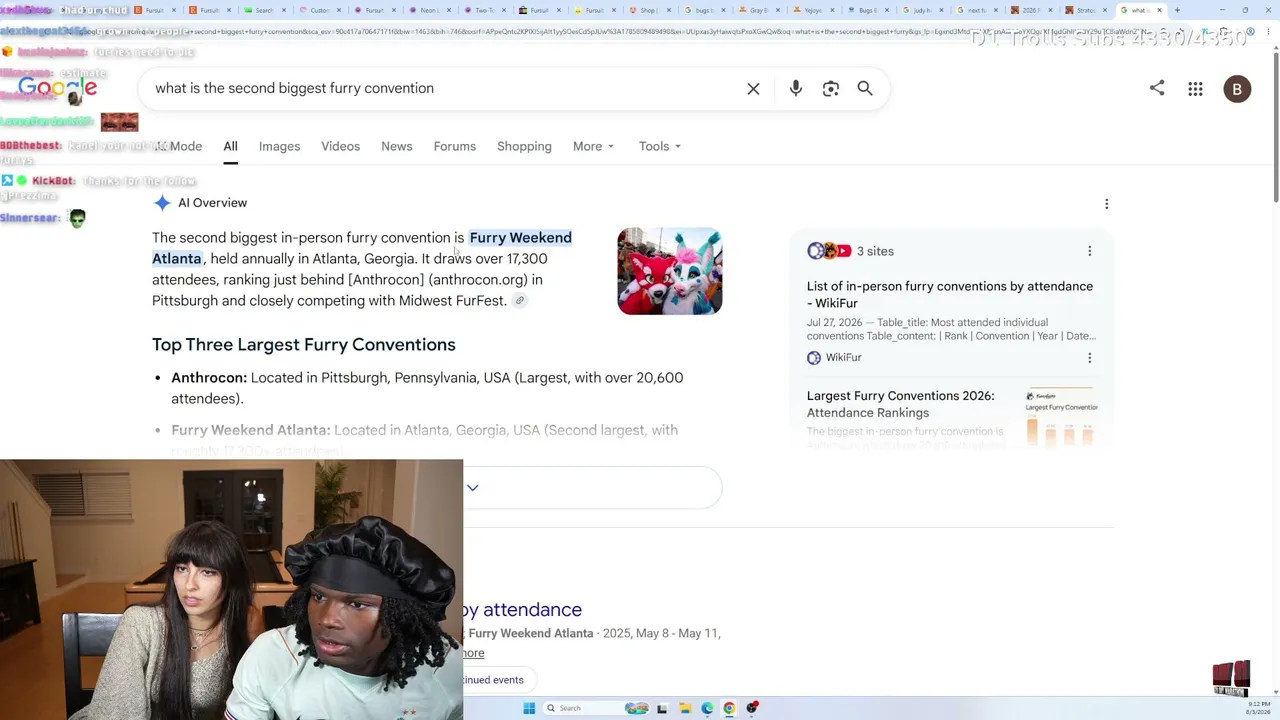This screenshot has height=720, width=1280.
Task: Submit the search with the magnifier icon
Action: click(x=865, y=89)
